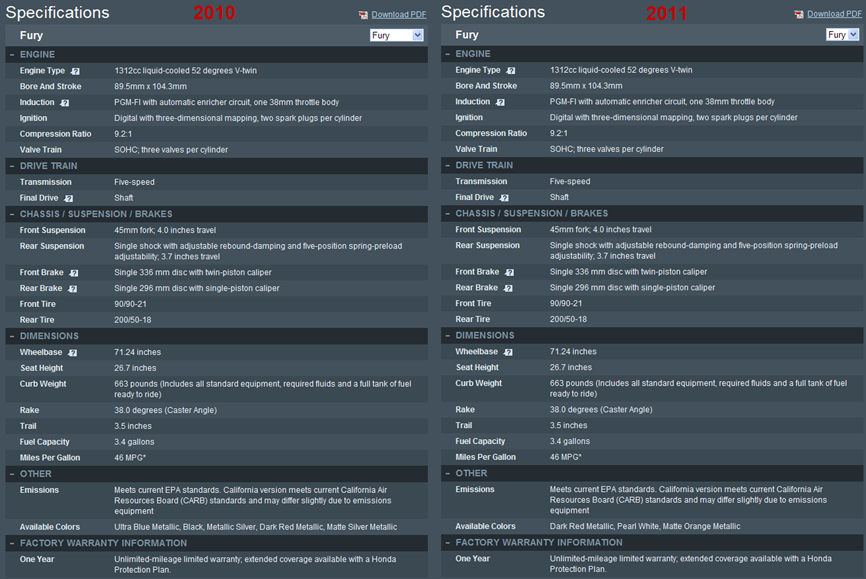Collapse the DRIVE TRAIN section in 2011 panel
The image size is (866, 579).
[448, 166]
